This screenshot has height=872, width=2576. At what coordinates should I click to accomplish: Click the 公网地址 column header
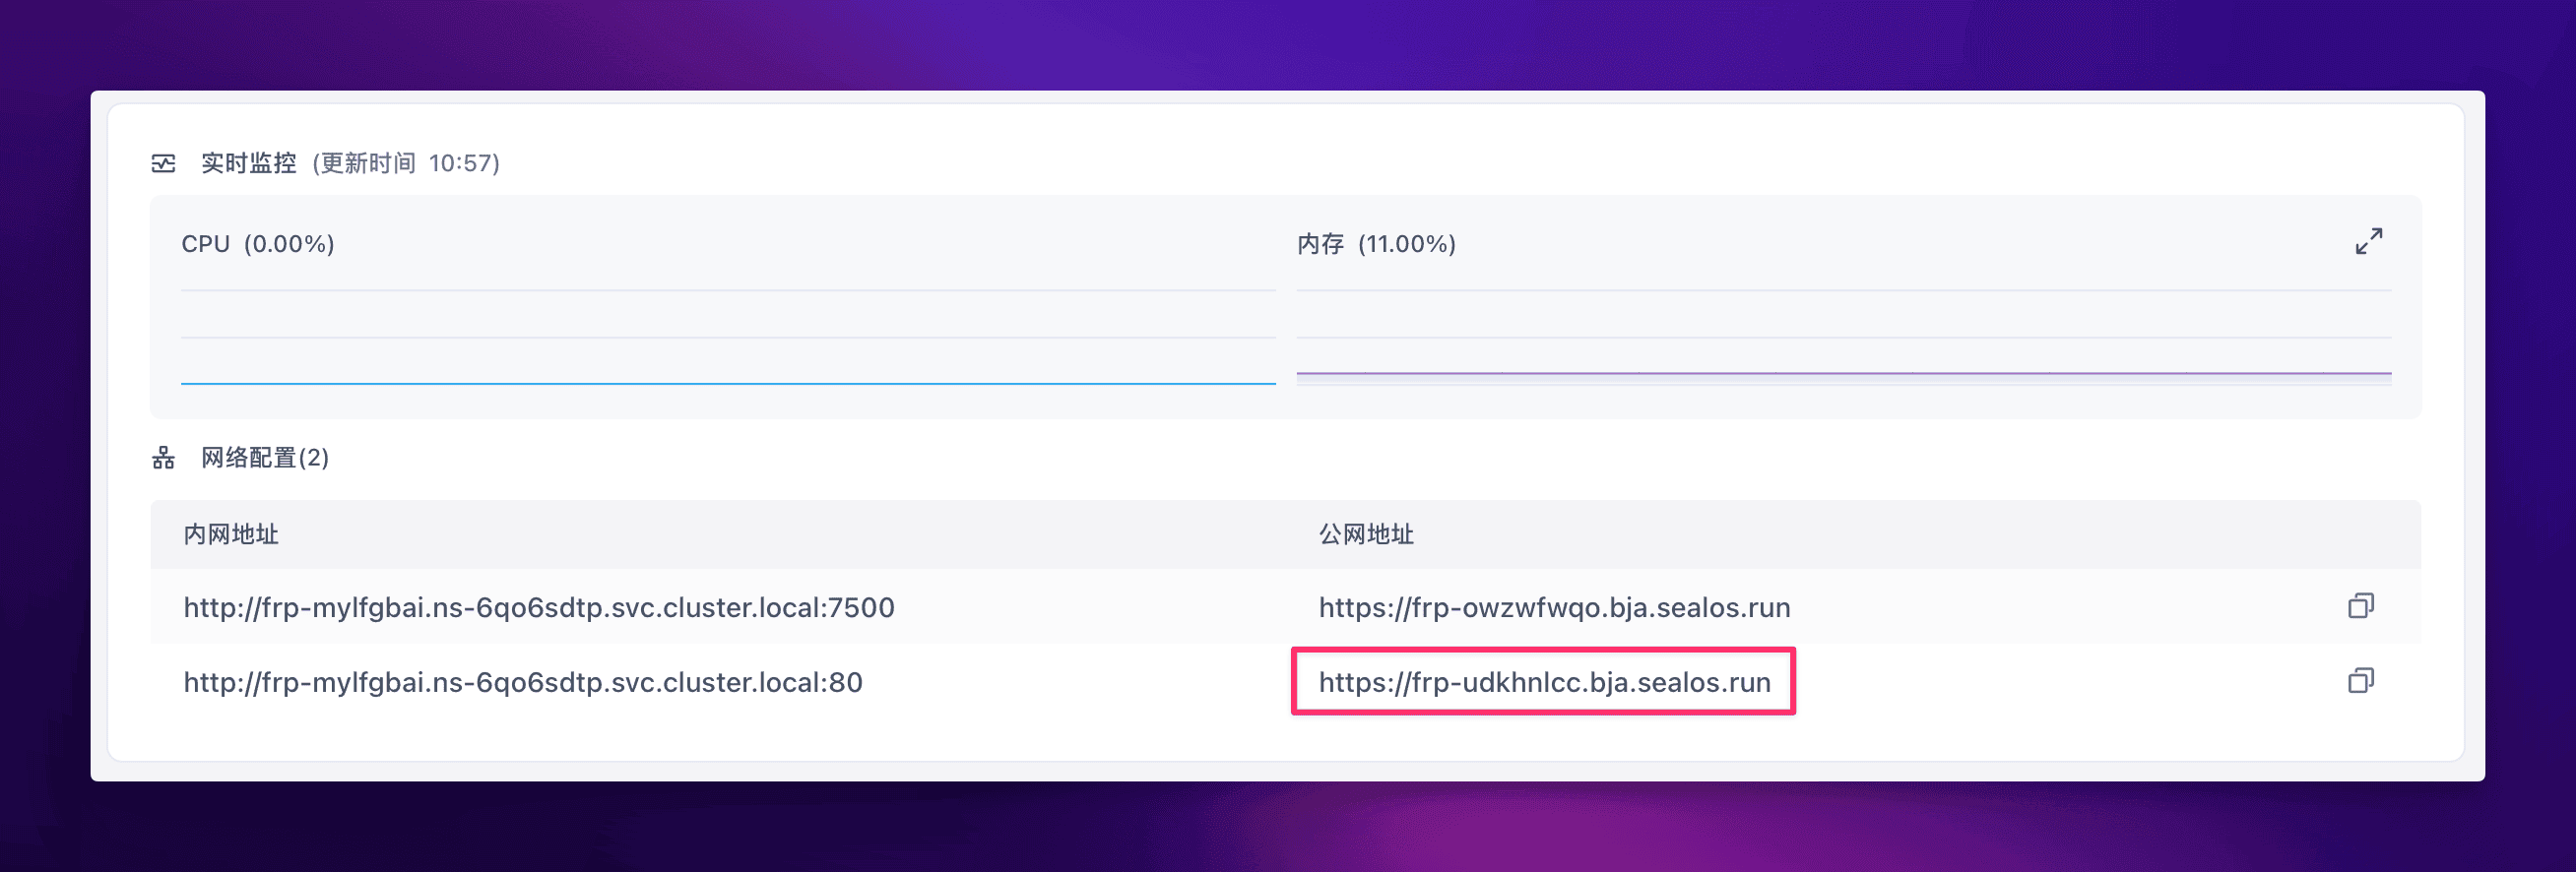pos(1365,534)
